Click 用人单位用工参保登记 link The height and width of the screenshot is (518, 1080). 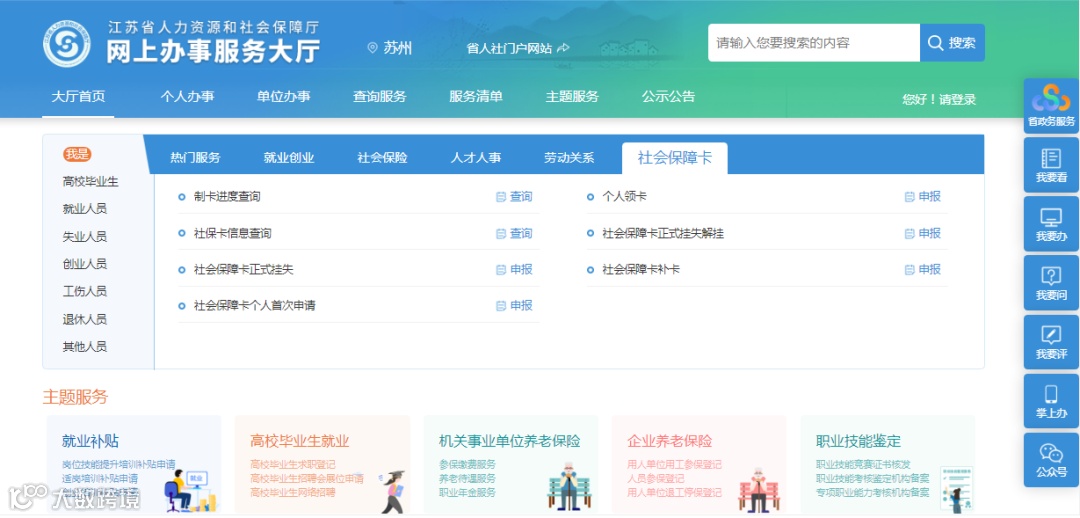[x=675, y=464]
